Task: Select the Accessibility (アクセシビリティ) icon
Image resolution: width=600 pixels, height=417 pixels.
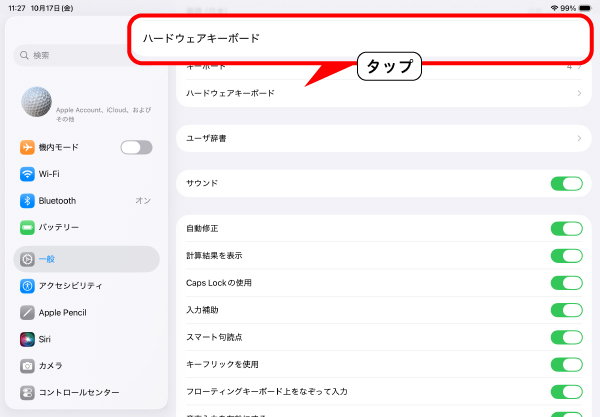Action: click(x=28, y=286)
